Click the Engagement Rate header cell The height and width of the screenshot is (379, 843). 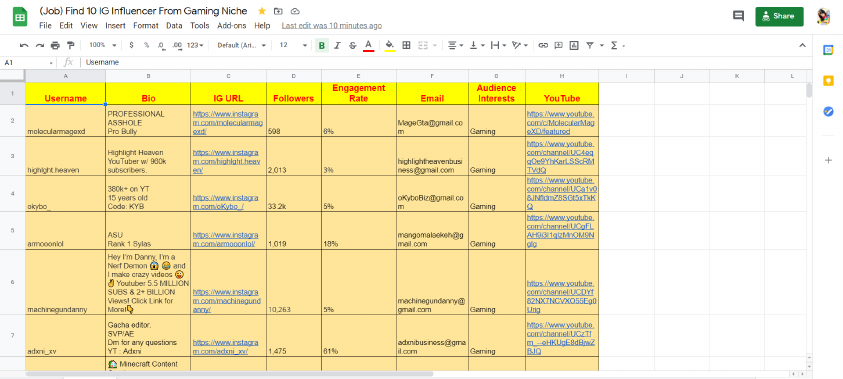pyautogui.click(x=359, y=94)
